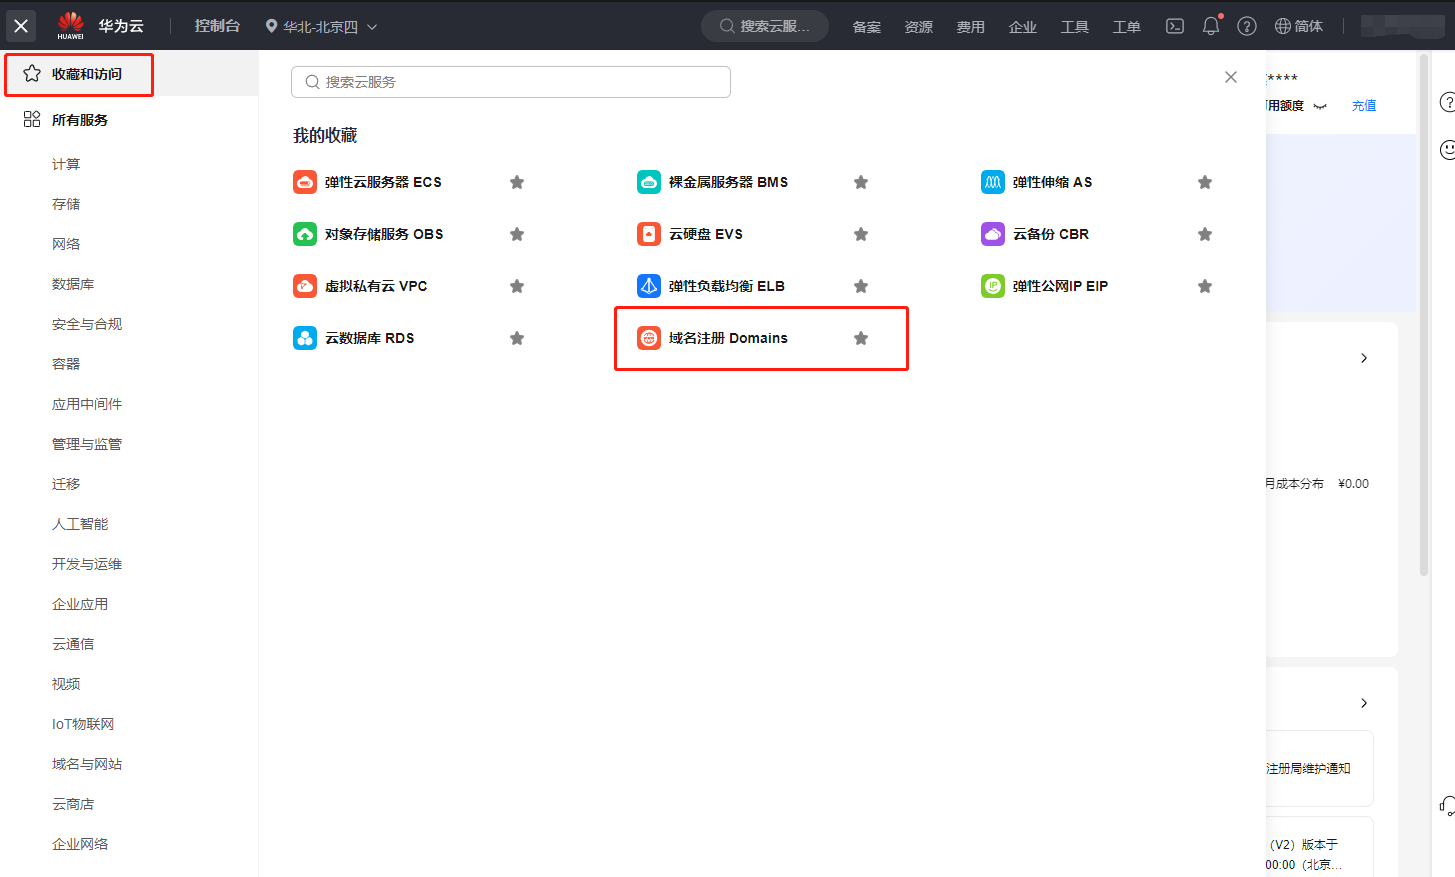Click the grid icon beside 所有服务

pyautogui.click(x=32, y=119)
